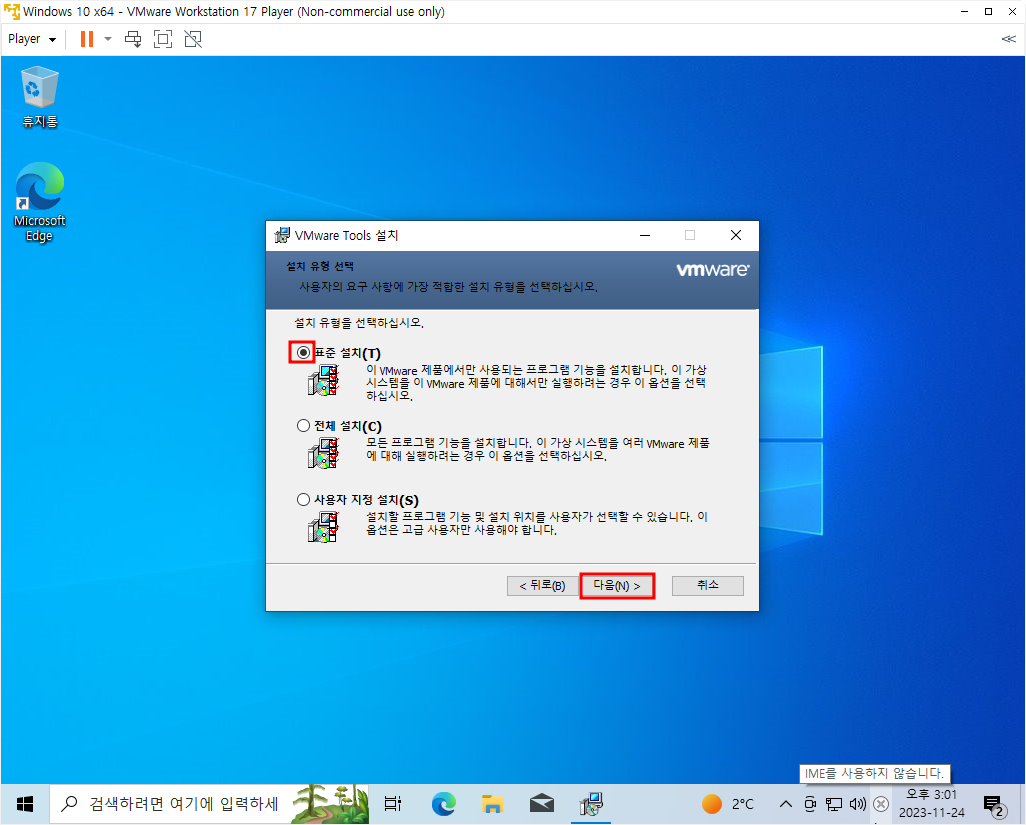Viewport: 1026px width, 825px height.
Task: Click the IME disabled indicator icon
Action: (x=881, y=804)
